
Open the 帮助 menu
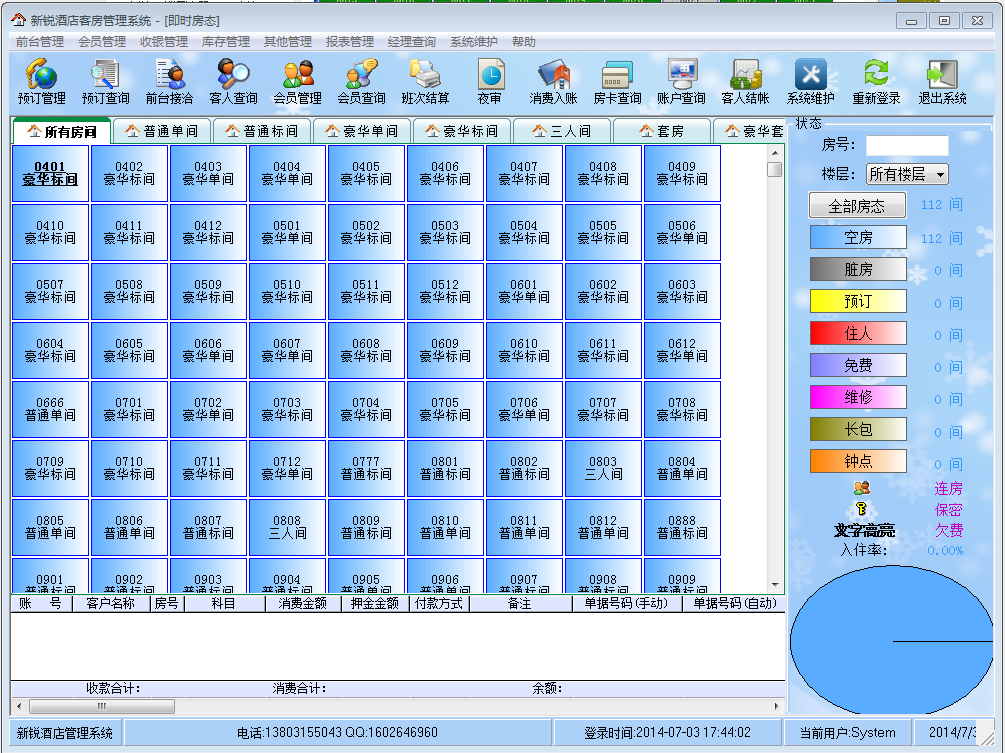pyautogui.click(x=524, y=42)
